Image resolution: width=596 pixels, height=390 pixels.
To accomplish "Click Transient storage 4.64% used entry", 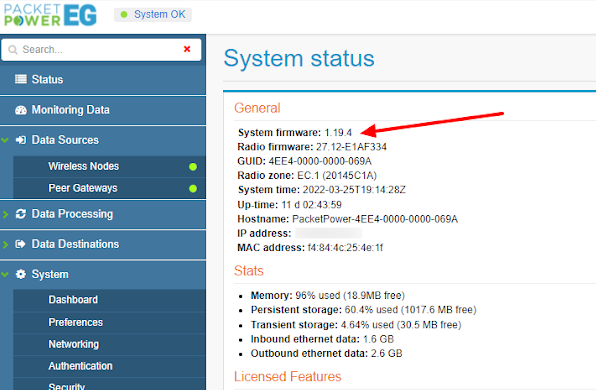I will [x=356, y=325].
